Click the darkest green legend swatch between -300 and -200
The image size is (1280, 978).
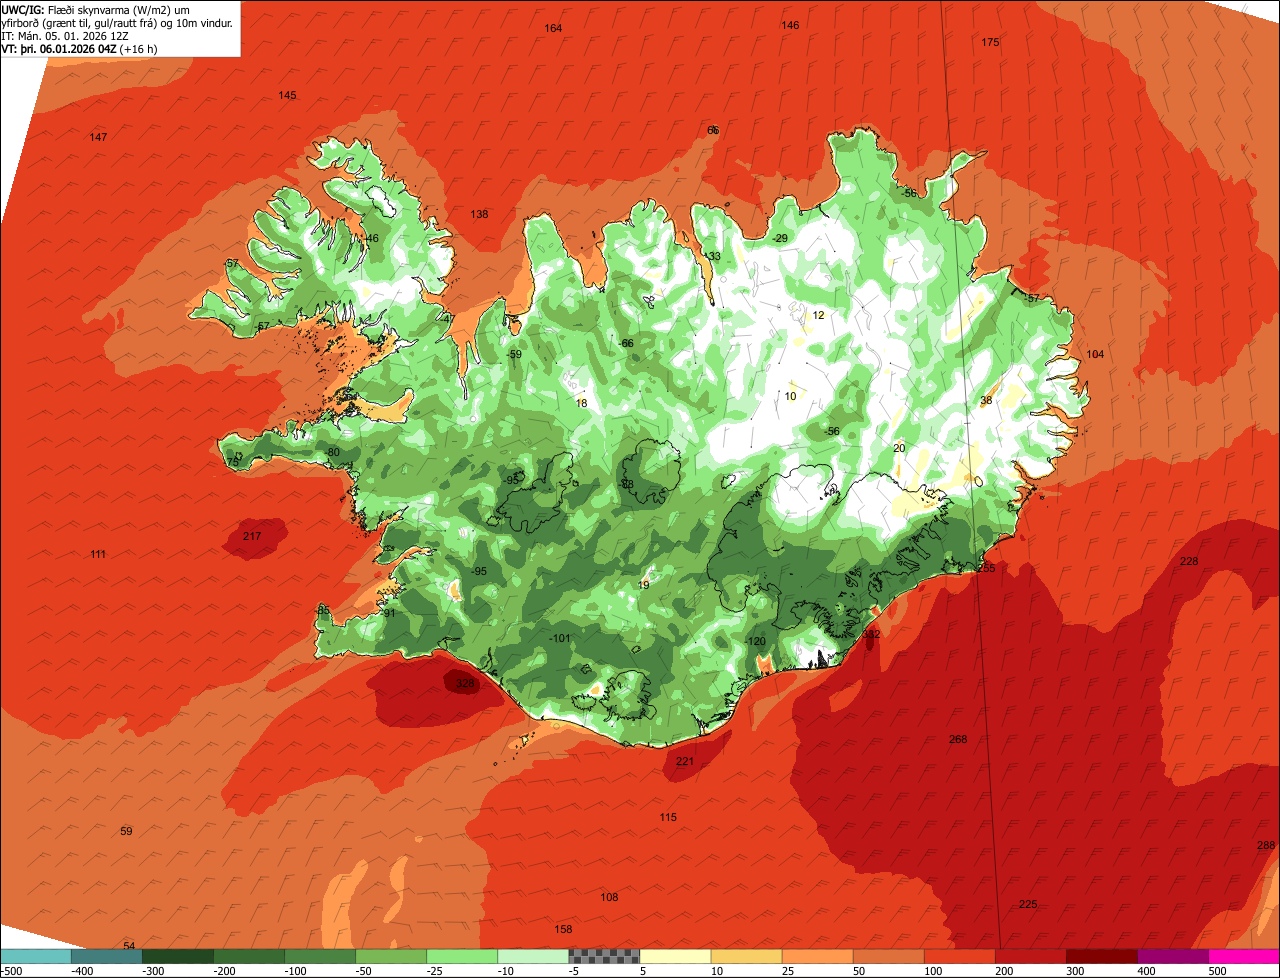[x=178, y=956]
